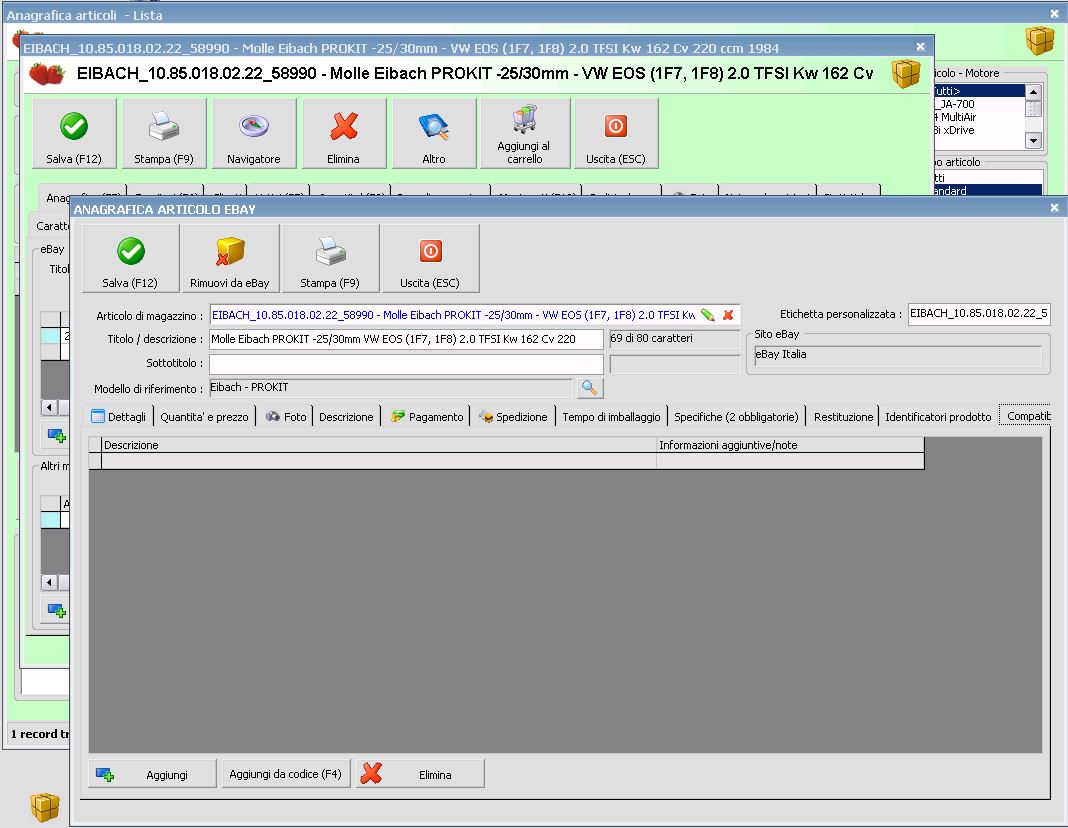This screenshot has height=828, width=1068.
Task: Click the yellow cube icon in the EIBACH window header
Action: 906,74
